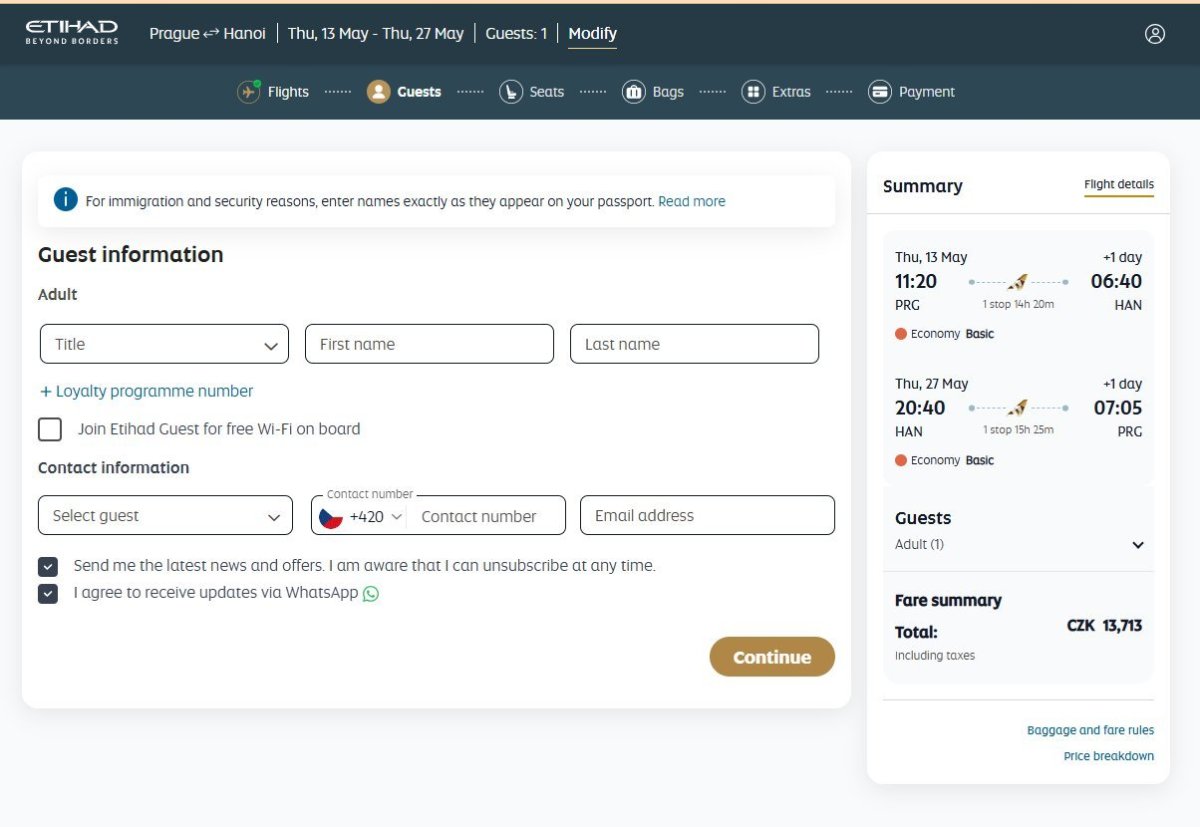This screenshot has width=1200, height=827.
Task: Click the Contact number input field
Action: coord(486,517)
